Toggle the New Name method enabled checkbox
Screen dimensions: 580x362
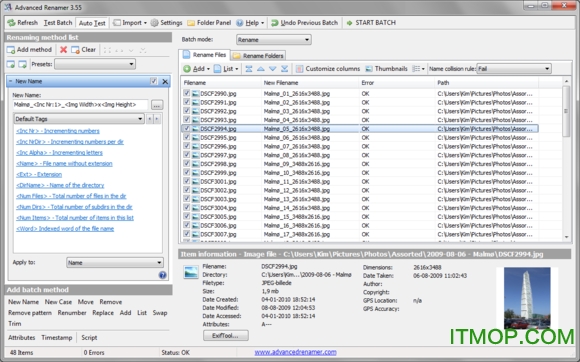pos(154,81)
